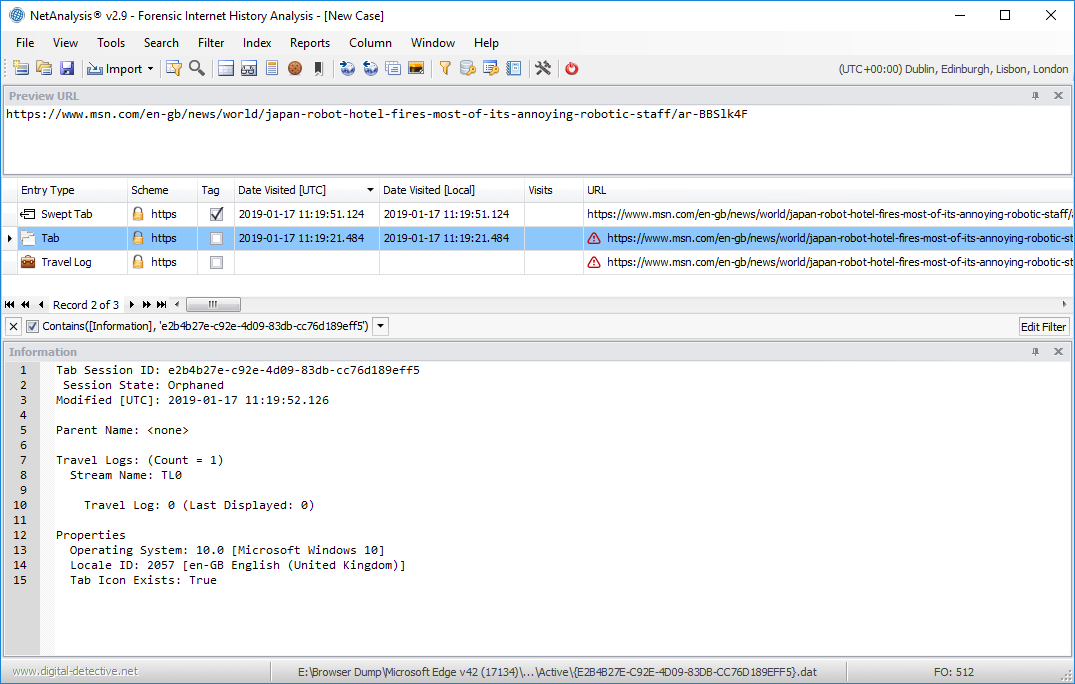
Task: Open case folder icon in toolbar
Action: [x=44, y=68]
